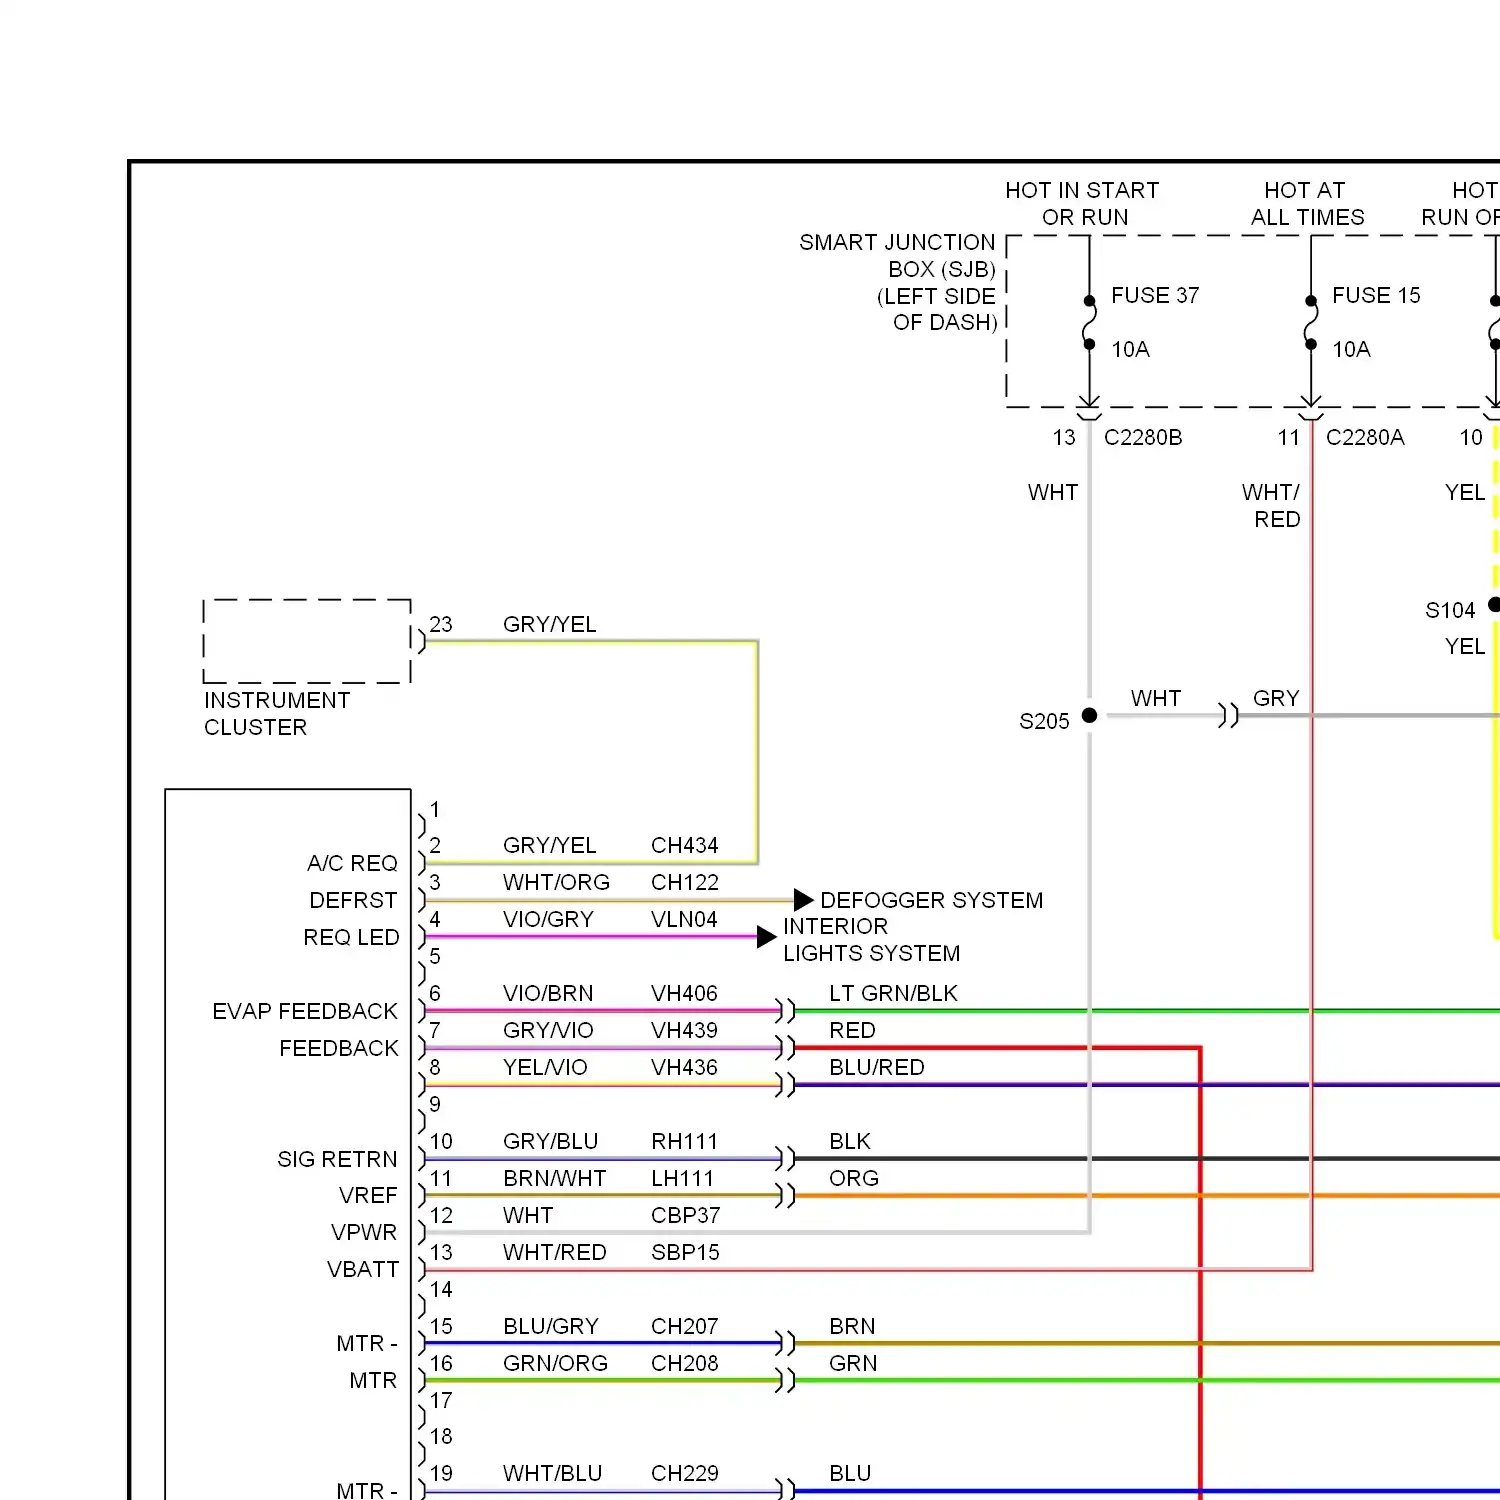The image size is (1500, 1500).
Task: Click the DEFOGGER SYSTEM reference
Action: click(x=931, y=900)
